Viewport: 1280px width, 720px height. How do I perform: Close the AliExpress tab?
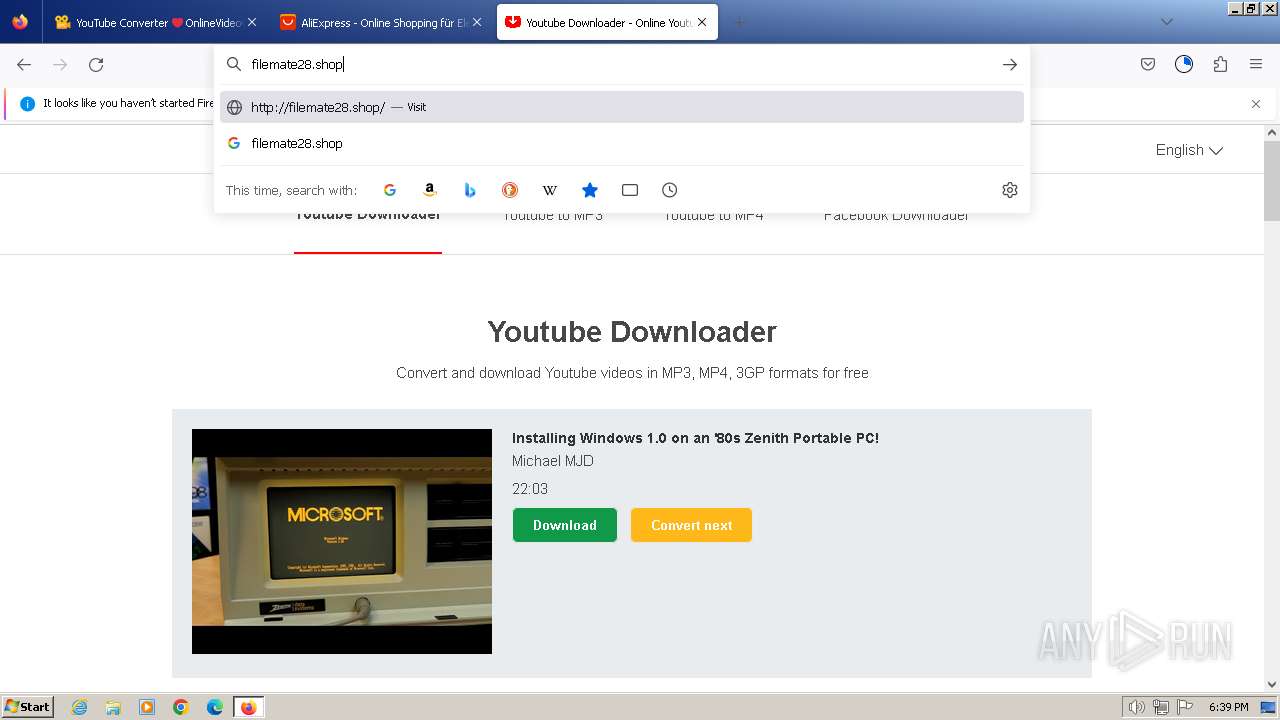477,22
